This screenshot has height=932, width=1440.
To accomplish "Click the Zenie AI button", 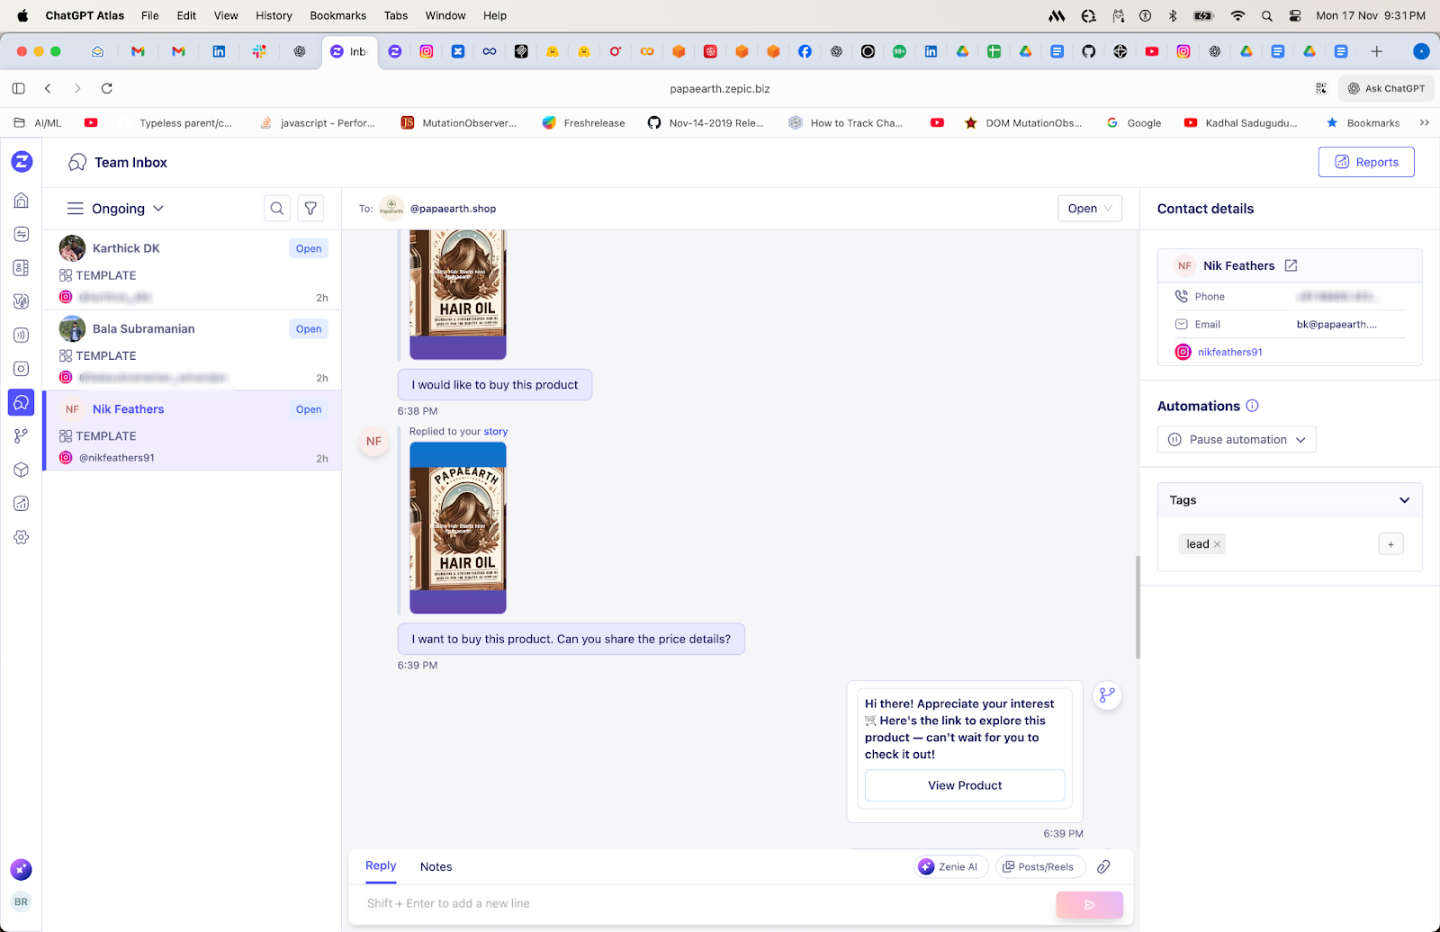I will coord(948,867).
